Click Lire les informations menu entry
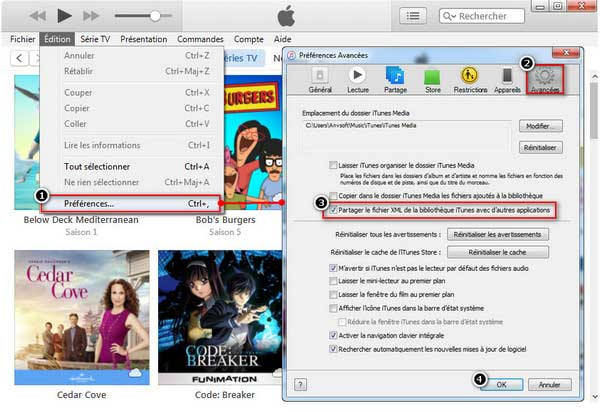The image size is (600, 412). 132,145
